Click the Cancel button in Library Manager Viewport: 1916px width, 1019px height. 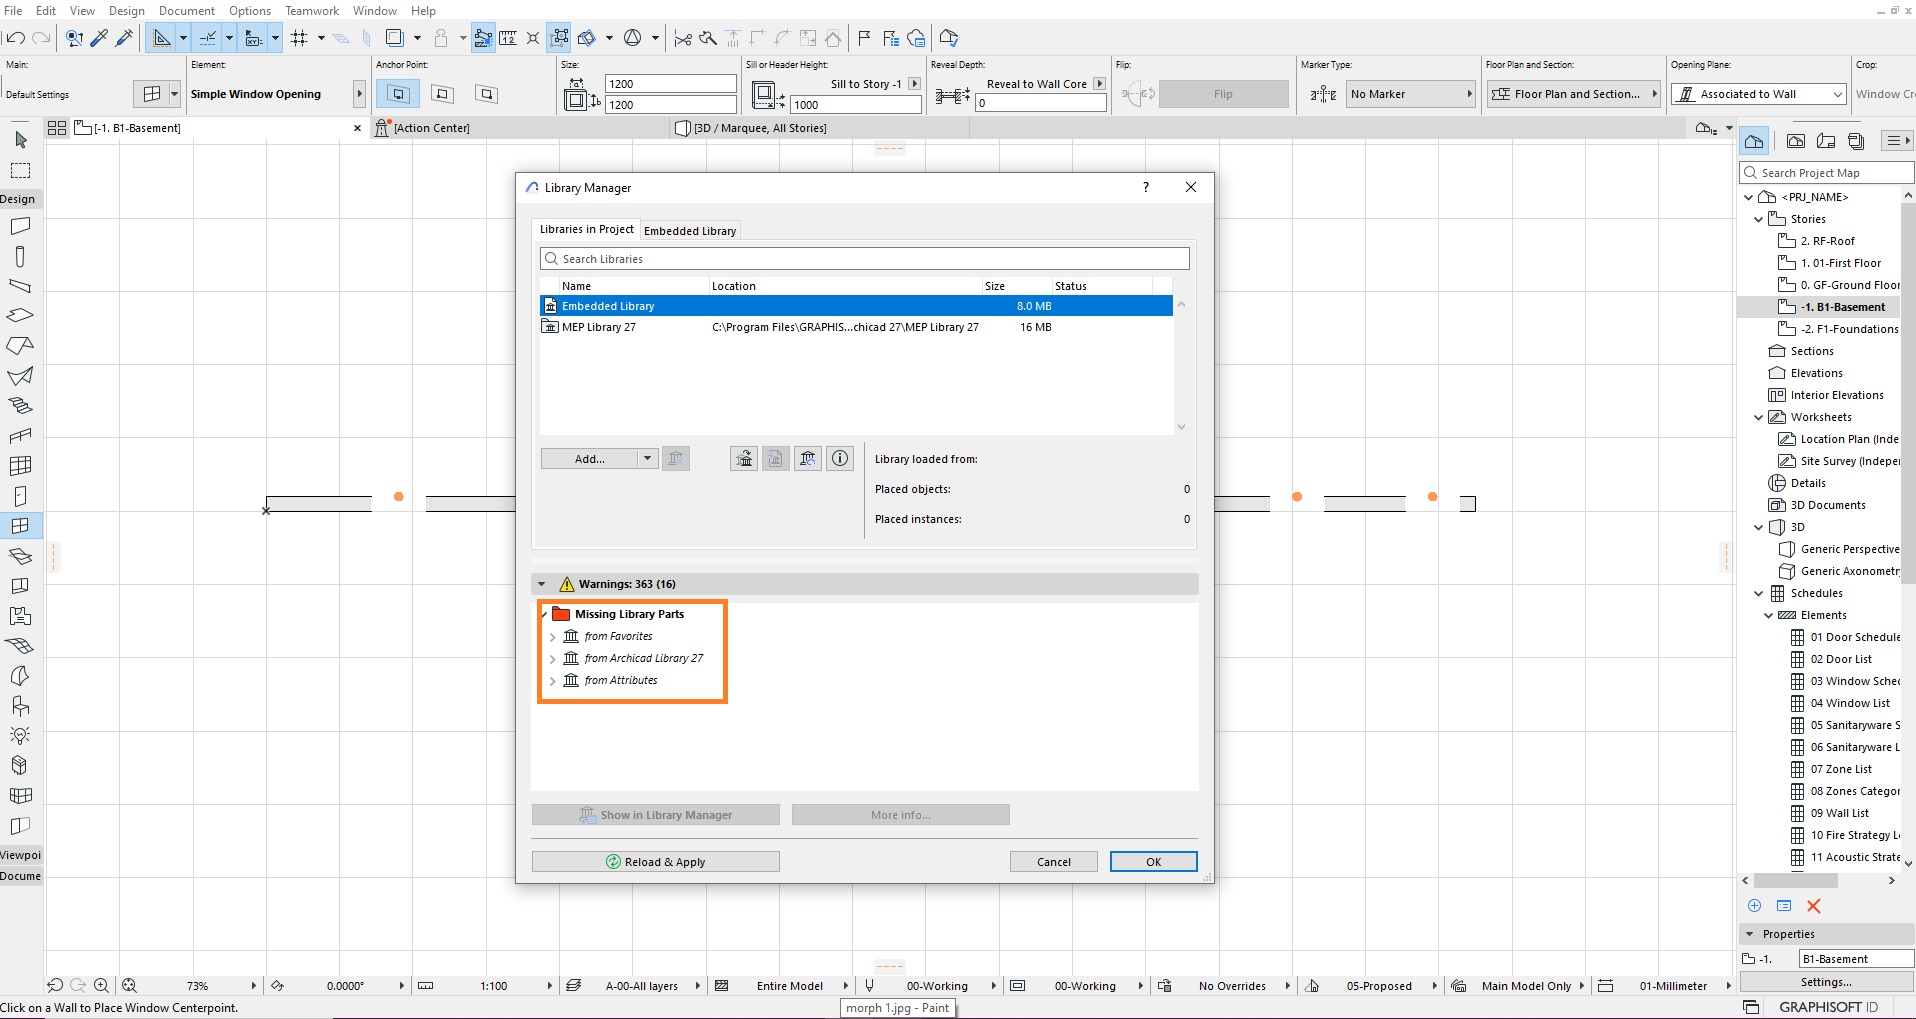click(x=1054, y=862)
